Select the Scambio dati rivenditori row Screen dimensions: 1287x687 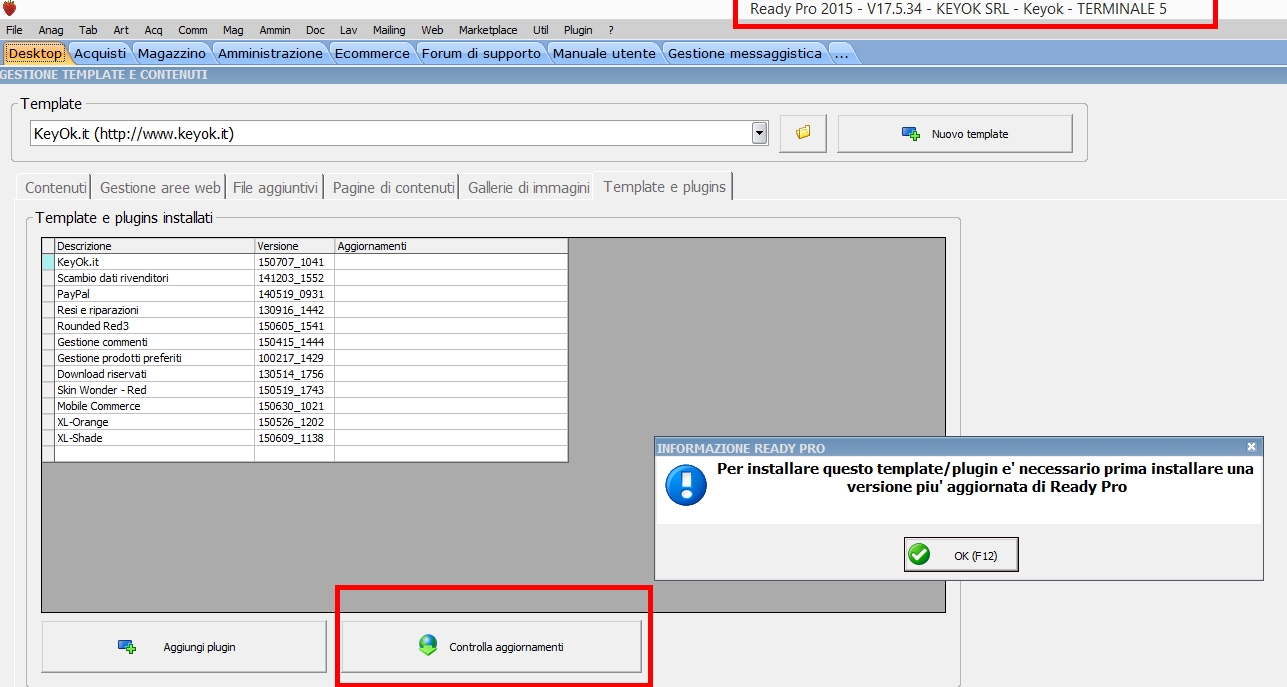(305, 278)
